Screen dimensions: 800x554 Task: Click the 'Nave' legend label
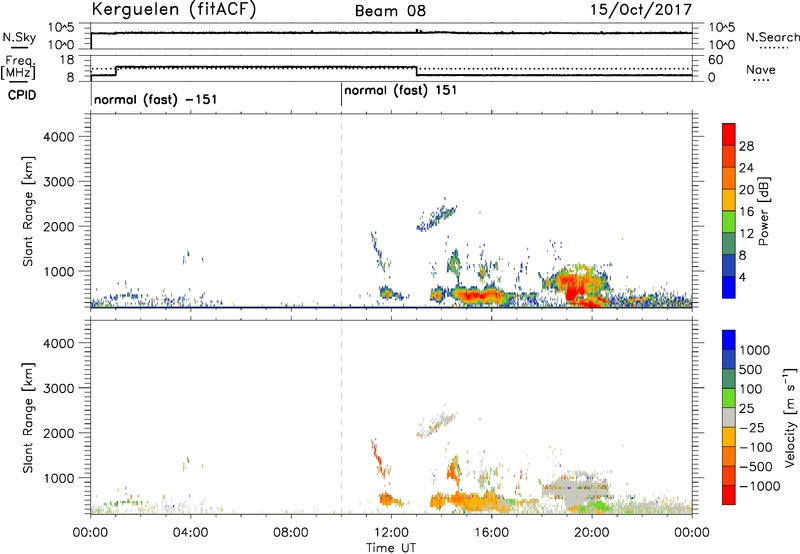point(761,70)
